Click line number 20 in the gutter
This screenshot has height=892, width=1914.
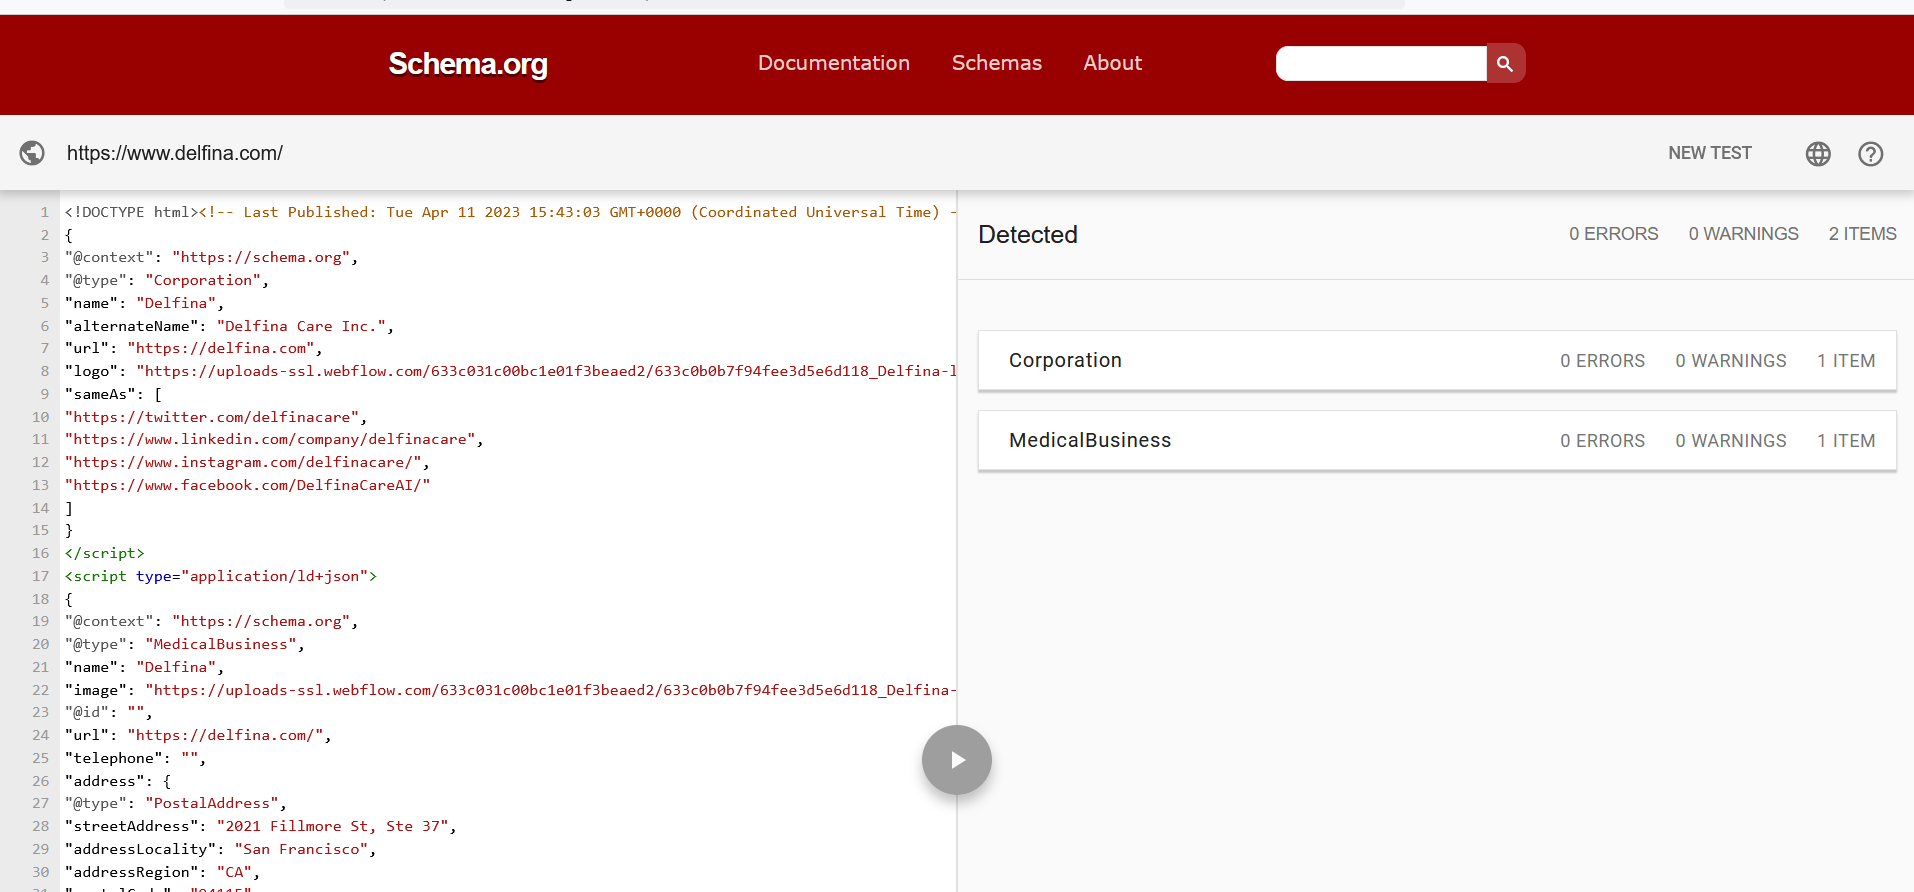click(x=40, y=644)
